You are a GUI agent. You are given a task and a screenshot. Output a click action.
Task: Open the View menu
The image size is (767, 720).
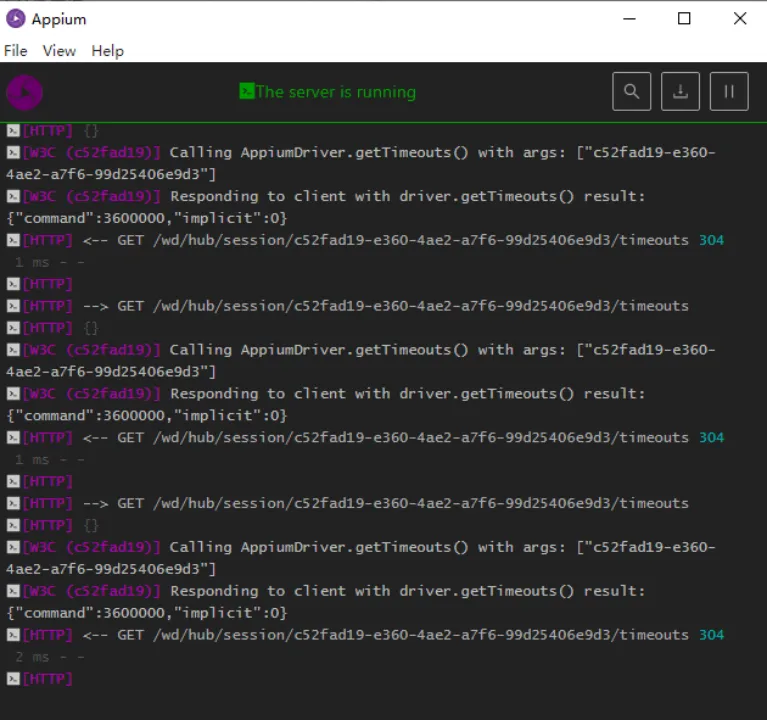click(59, 51)
